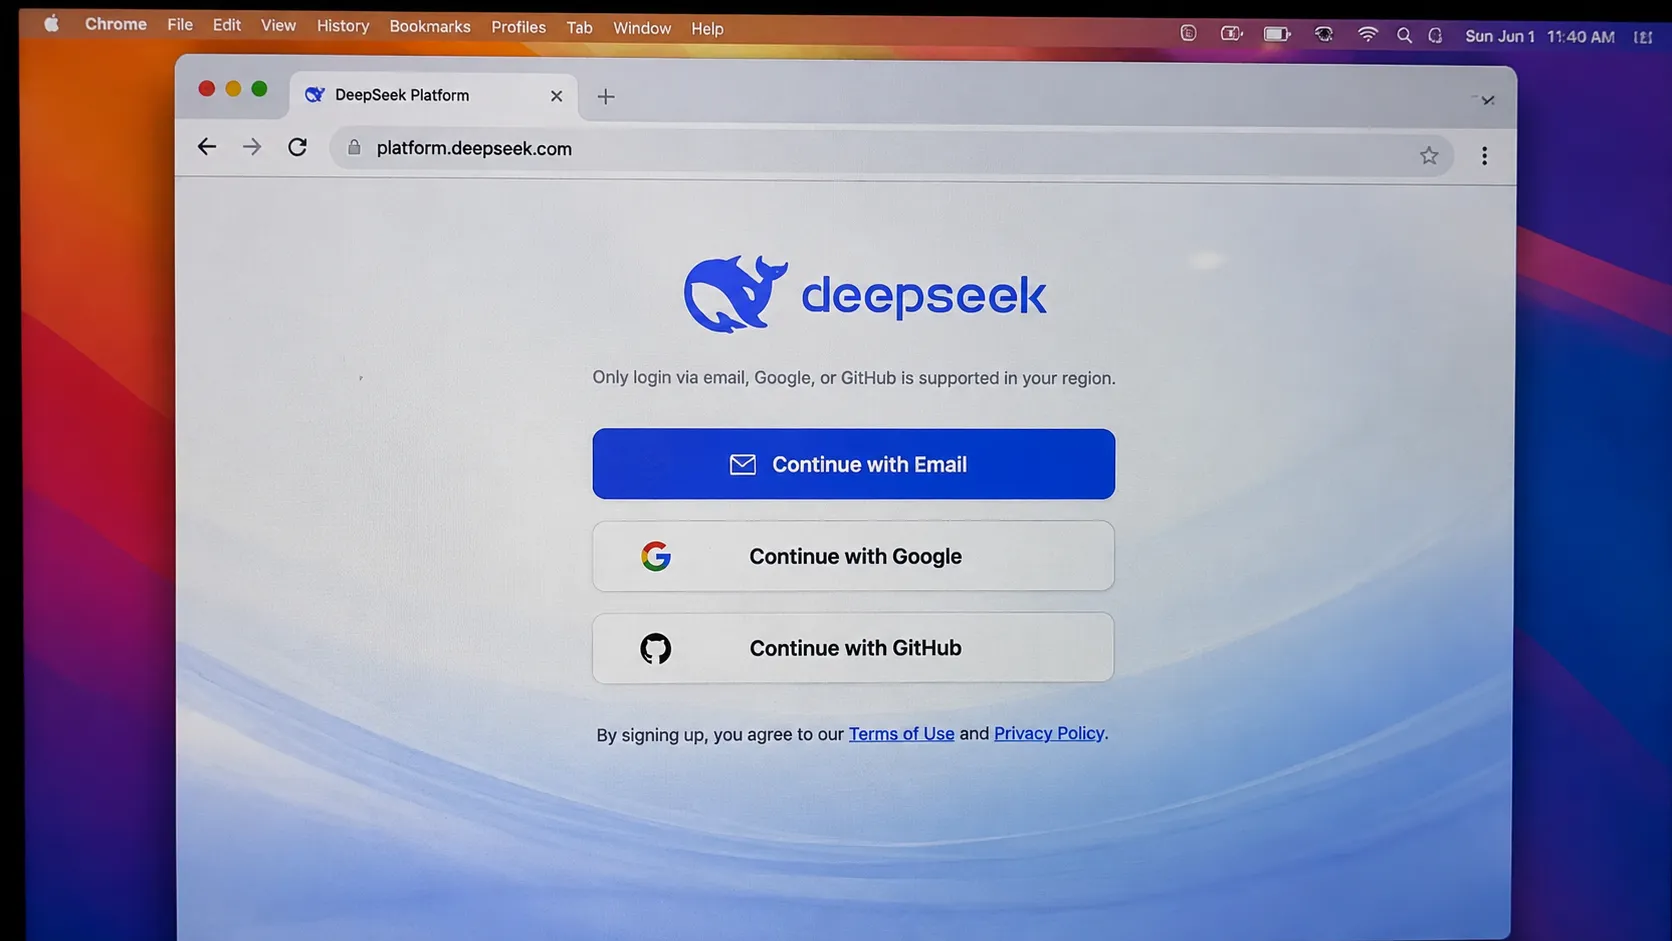Select the DeepSeek Platform tab
Screen dimensions: 1672x941
pos(433,95)
